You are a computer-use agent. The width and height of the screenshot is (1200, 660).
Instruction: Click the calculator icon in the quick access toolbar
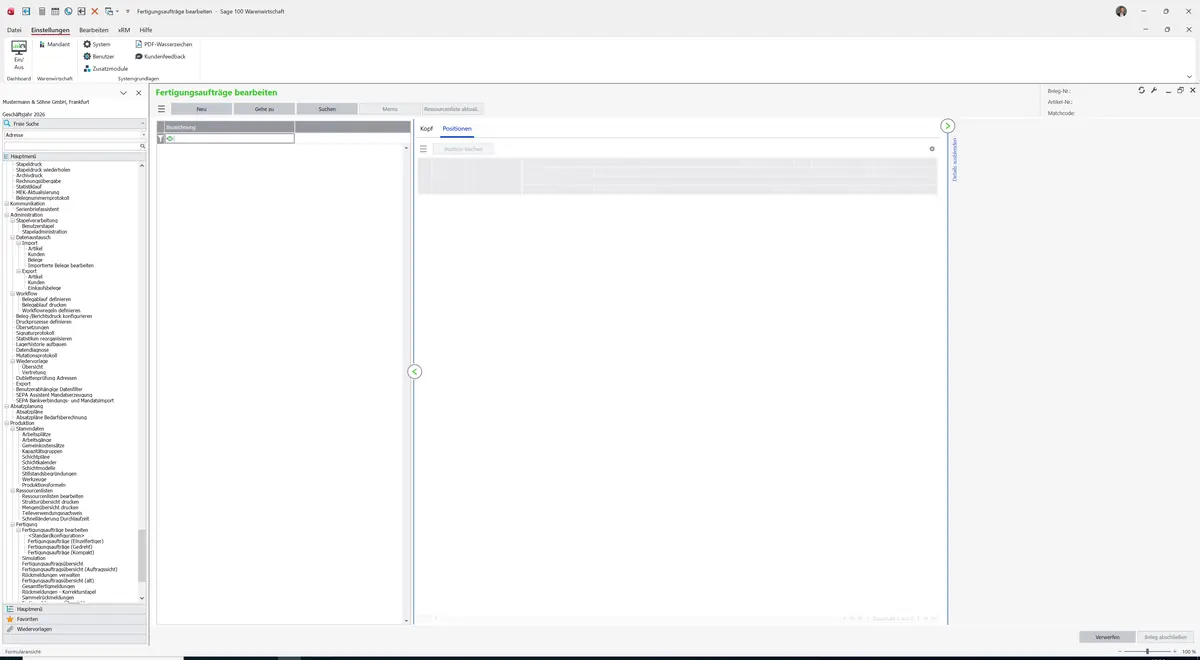click(40, 10)
